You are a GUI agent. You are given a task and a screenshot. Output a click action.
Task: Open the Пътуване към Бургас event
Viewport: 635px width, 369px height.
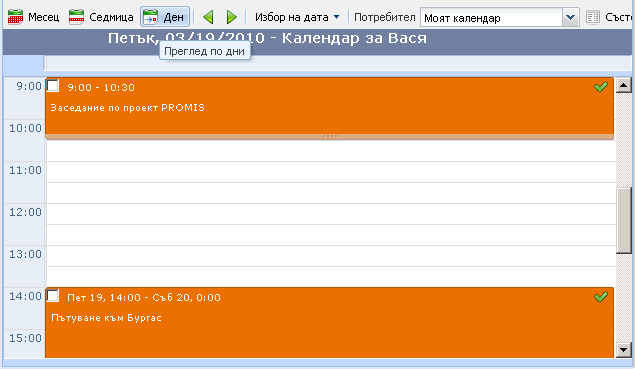[106, 318]
